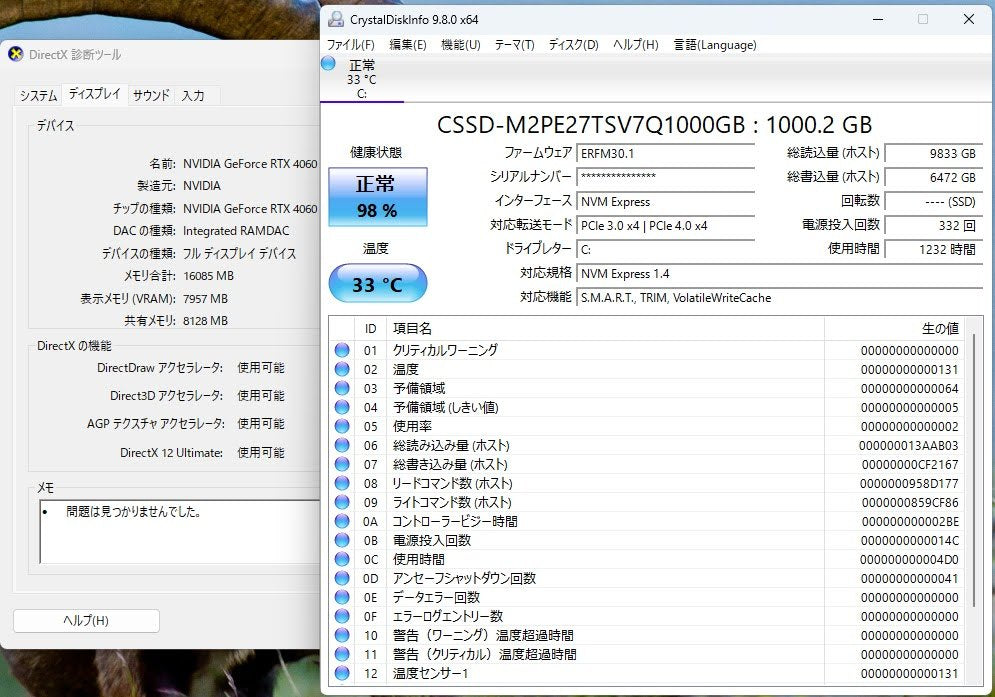The image size is (995, 697).
Task: Click the ファームウェア field ERFM30.1
Action: pyautogui.click(x=666, y=154)
